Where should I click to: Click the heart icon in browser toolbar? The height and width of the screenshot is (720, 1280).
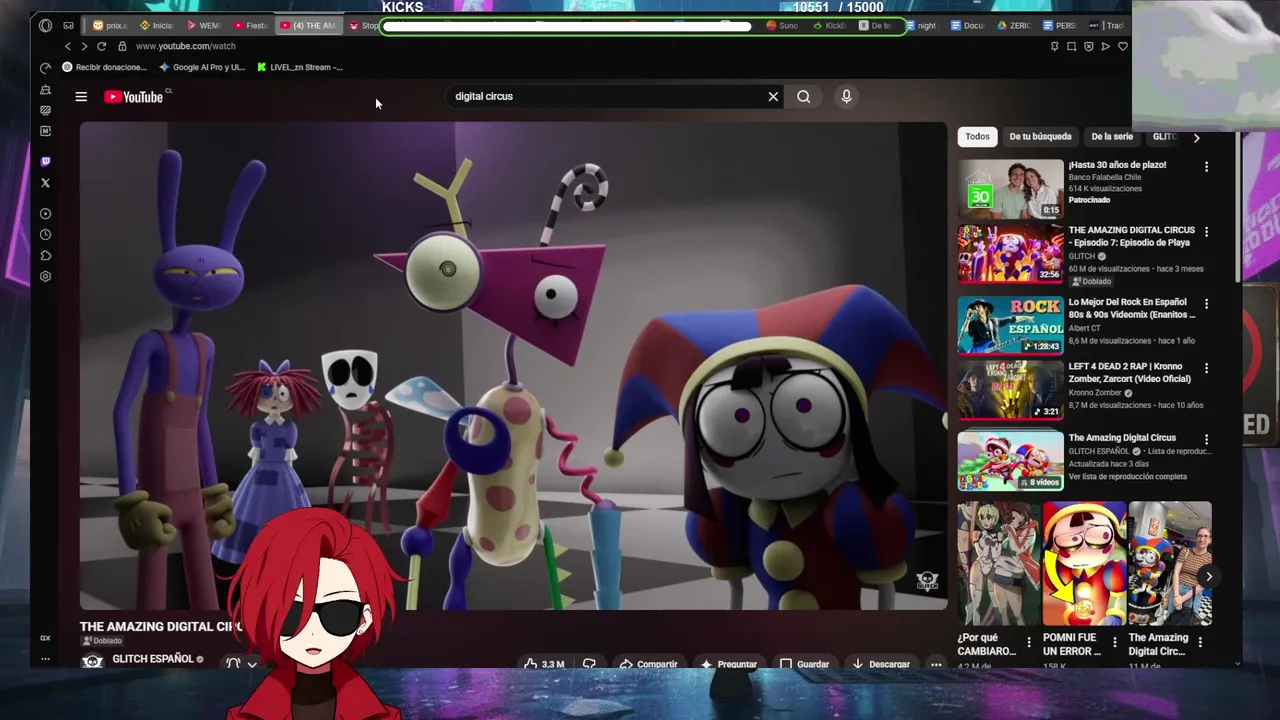tap(1123, 46)
